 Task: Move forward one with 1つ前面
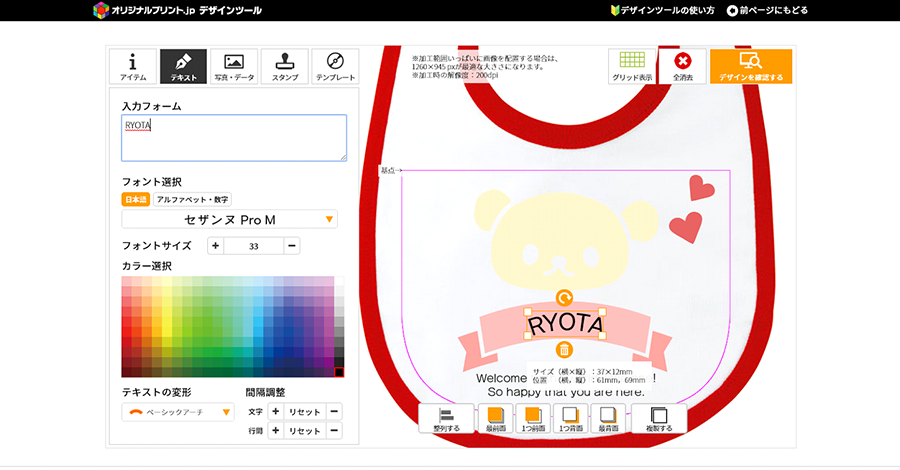533,419
